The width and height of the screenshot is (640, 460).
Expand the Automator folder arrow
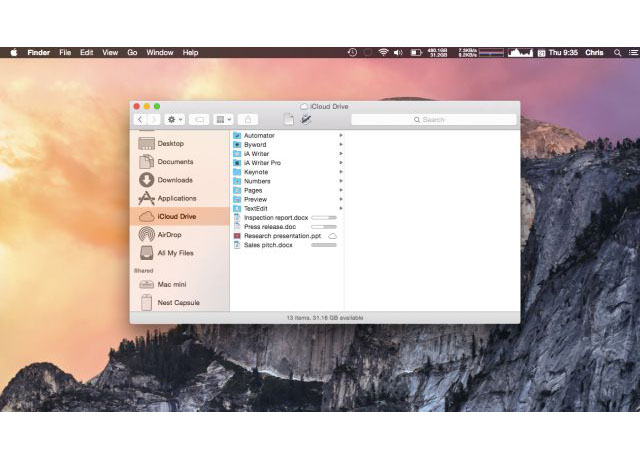pos(340,136)
